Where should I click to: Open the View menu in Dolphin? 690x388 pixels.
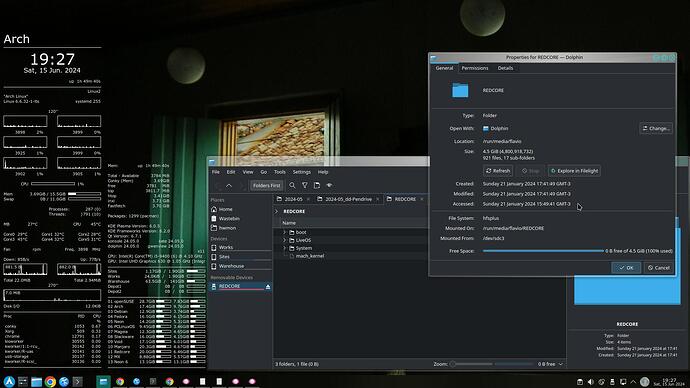248,172
